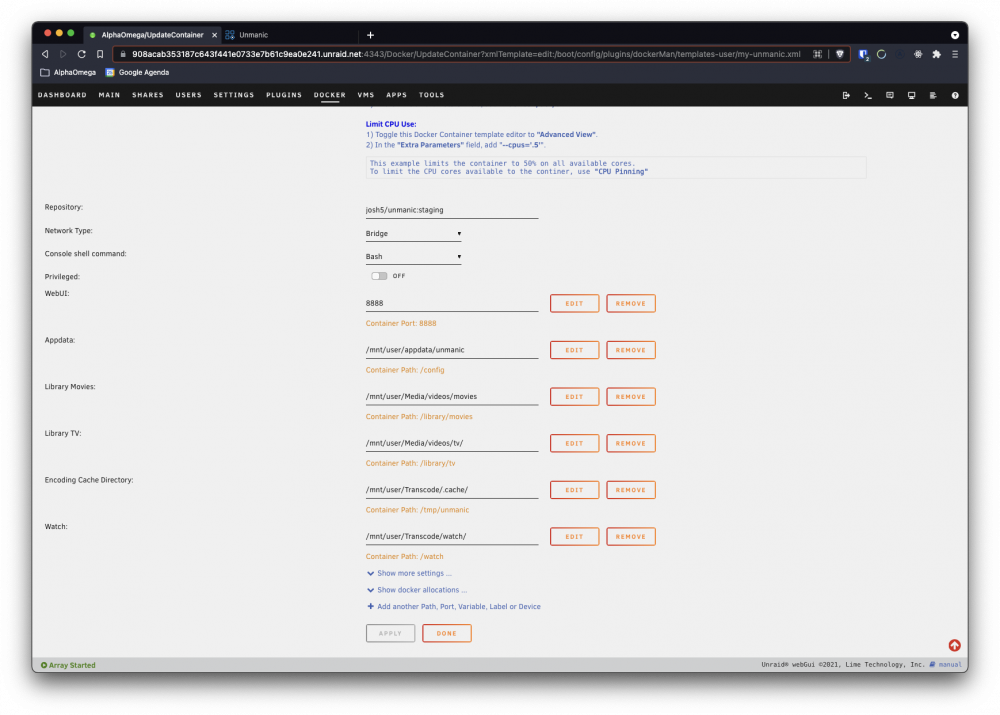
Task: Click the Repository input field
Action: [452, 210]
